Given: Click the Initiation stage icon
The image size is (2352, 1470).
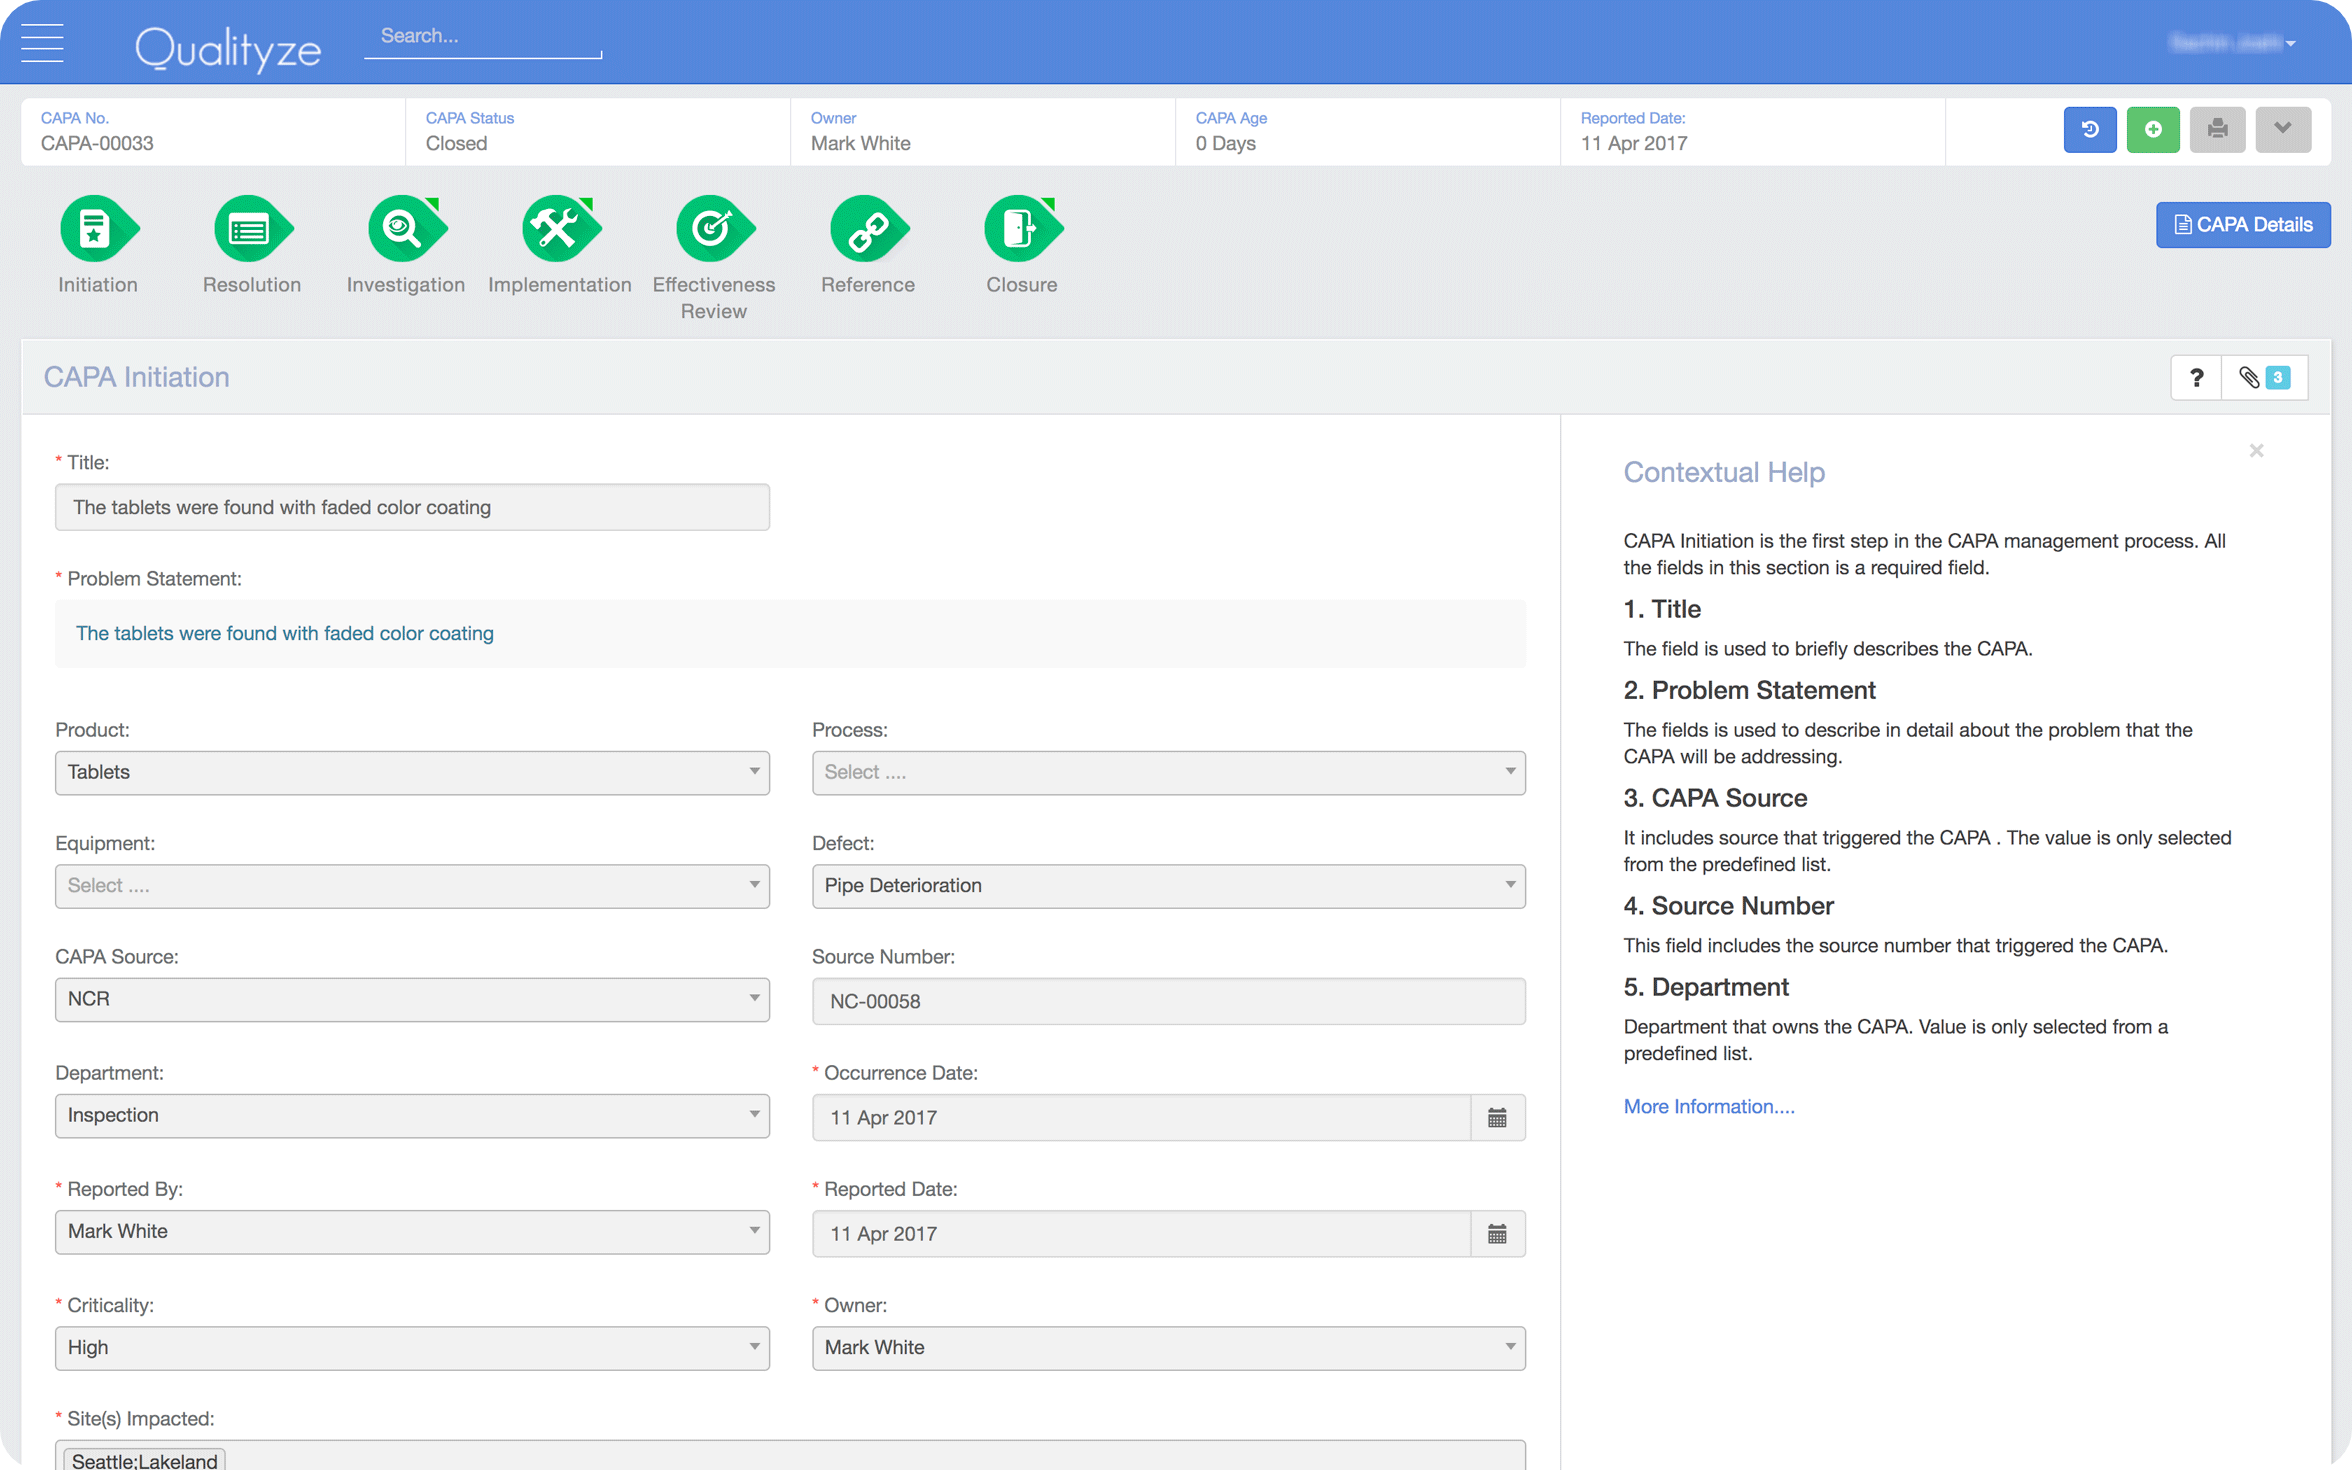Looking at the screenshot, I should pos(97,229).
